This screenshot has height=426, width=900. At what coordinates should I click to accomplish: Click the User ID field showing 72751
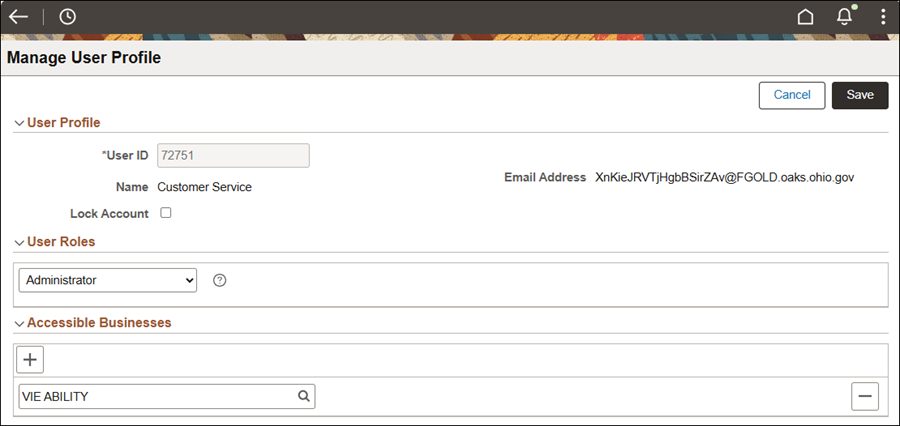pos(234,156)
